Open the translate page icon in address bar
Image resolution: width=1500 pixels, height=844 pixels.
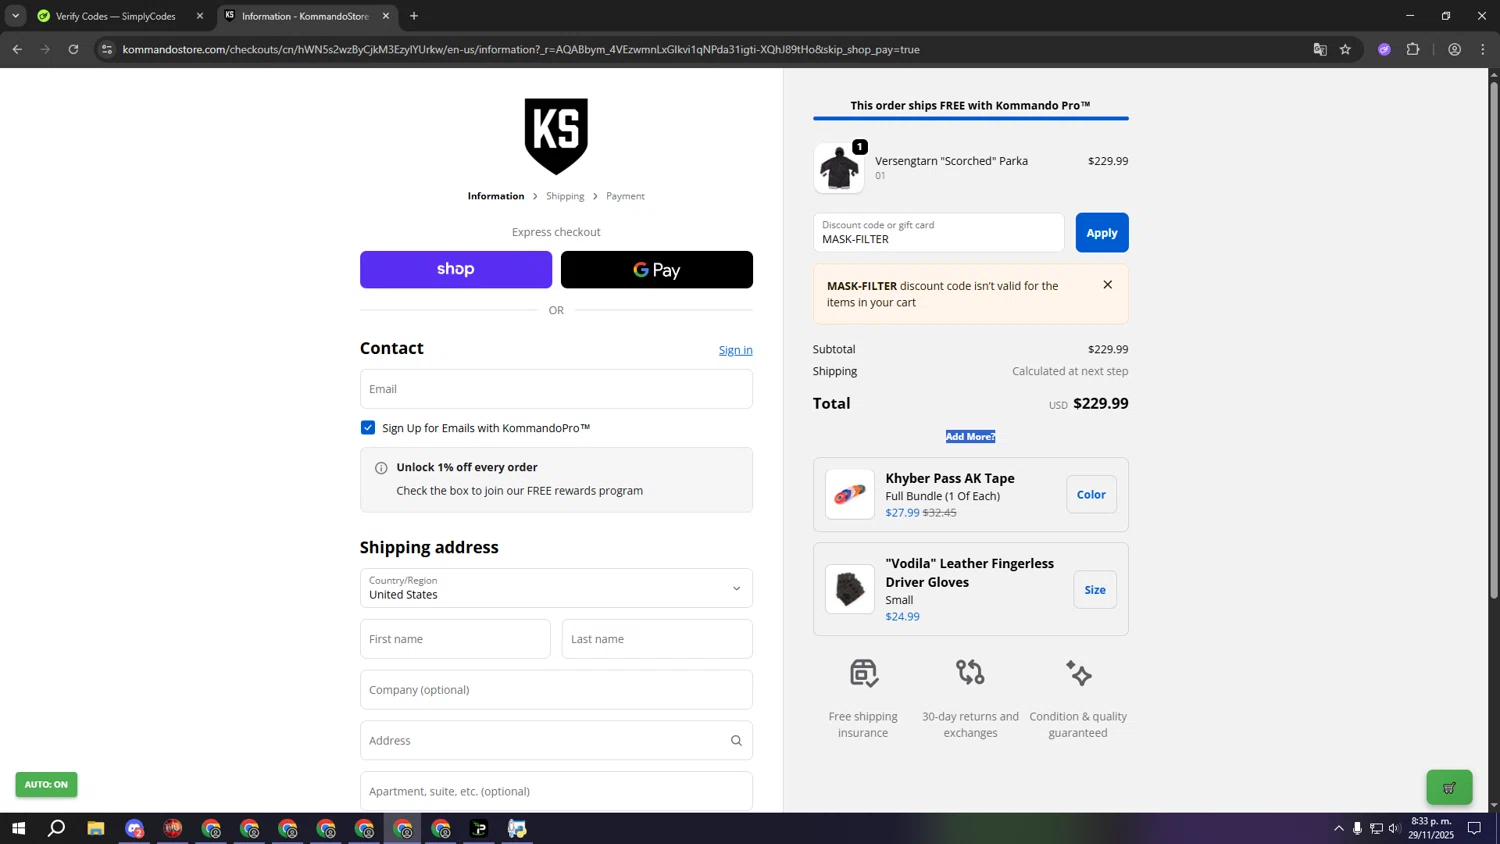(x=1320, y=49)
